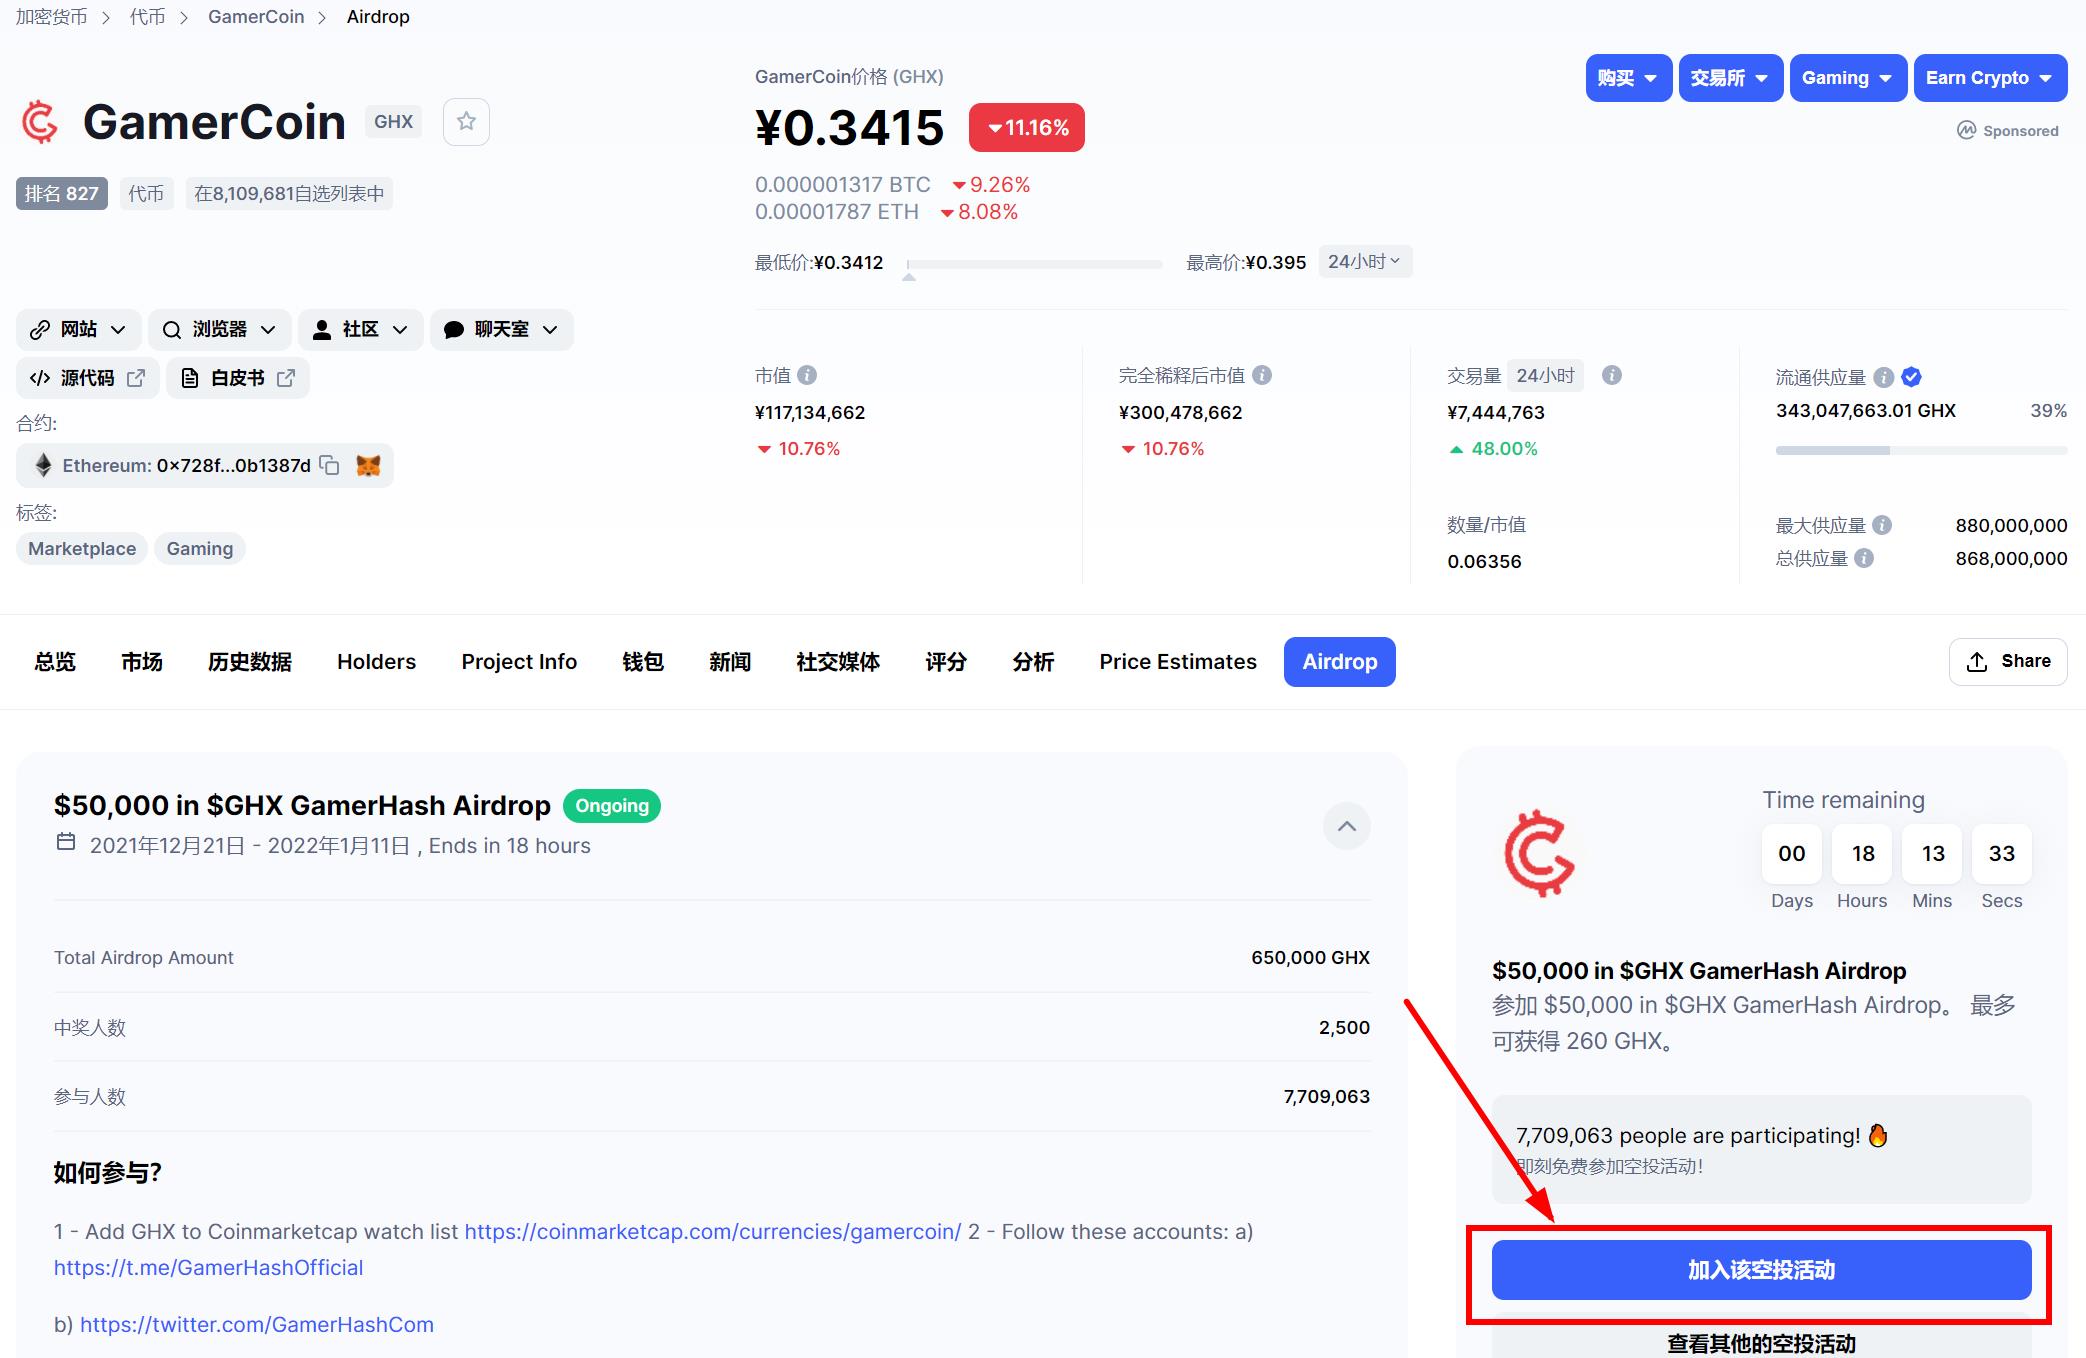Add token to MetaMask via fox icon

click(368, 465)
